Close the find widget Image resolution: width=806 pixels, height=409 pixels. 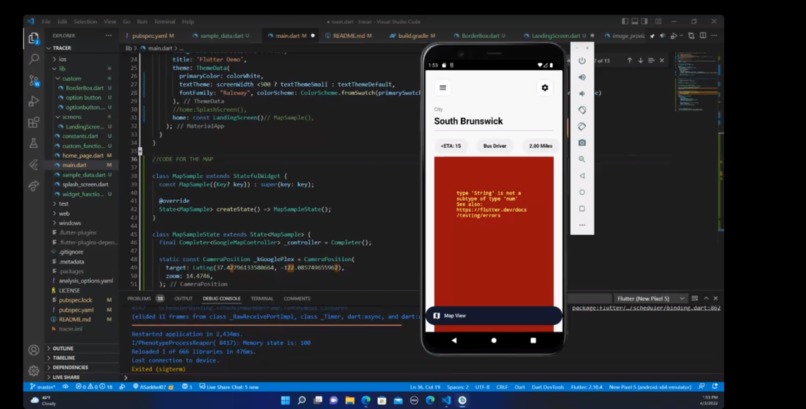662,61
